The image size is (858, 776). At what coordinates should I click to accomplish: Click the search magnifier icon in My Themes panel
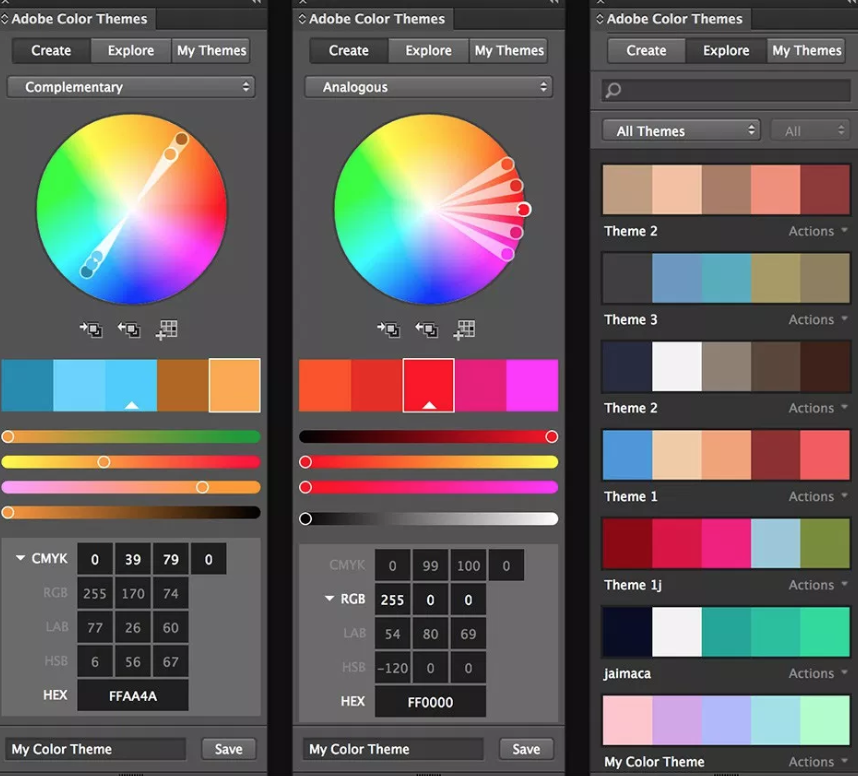[x=613, y=90]
